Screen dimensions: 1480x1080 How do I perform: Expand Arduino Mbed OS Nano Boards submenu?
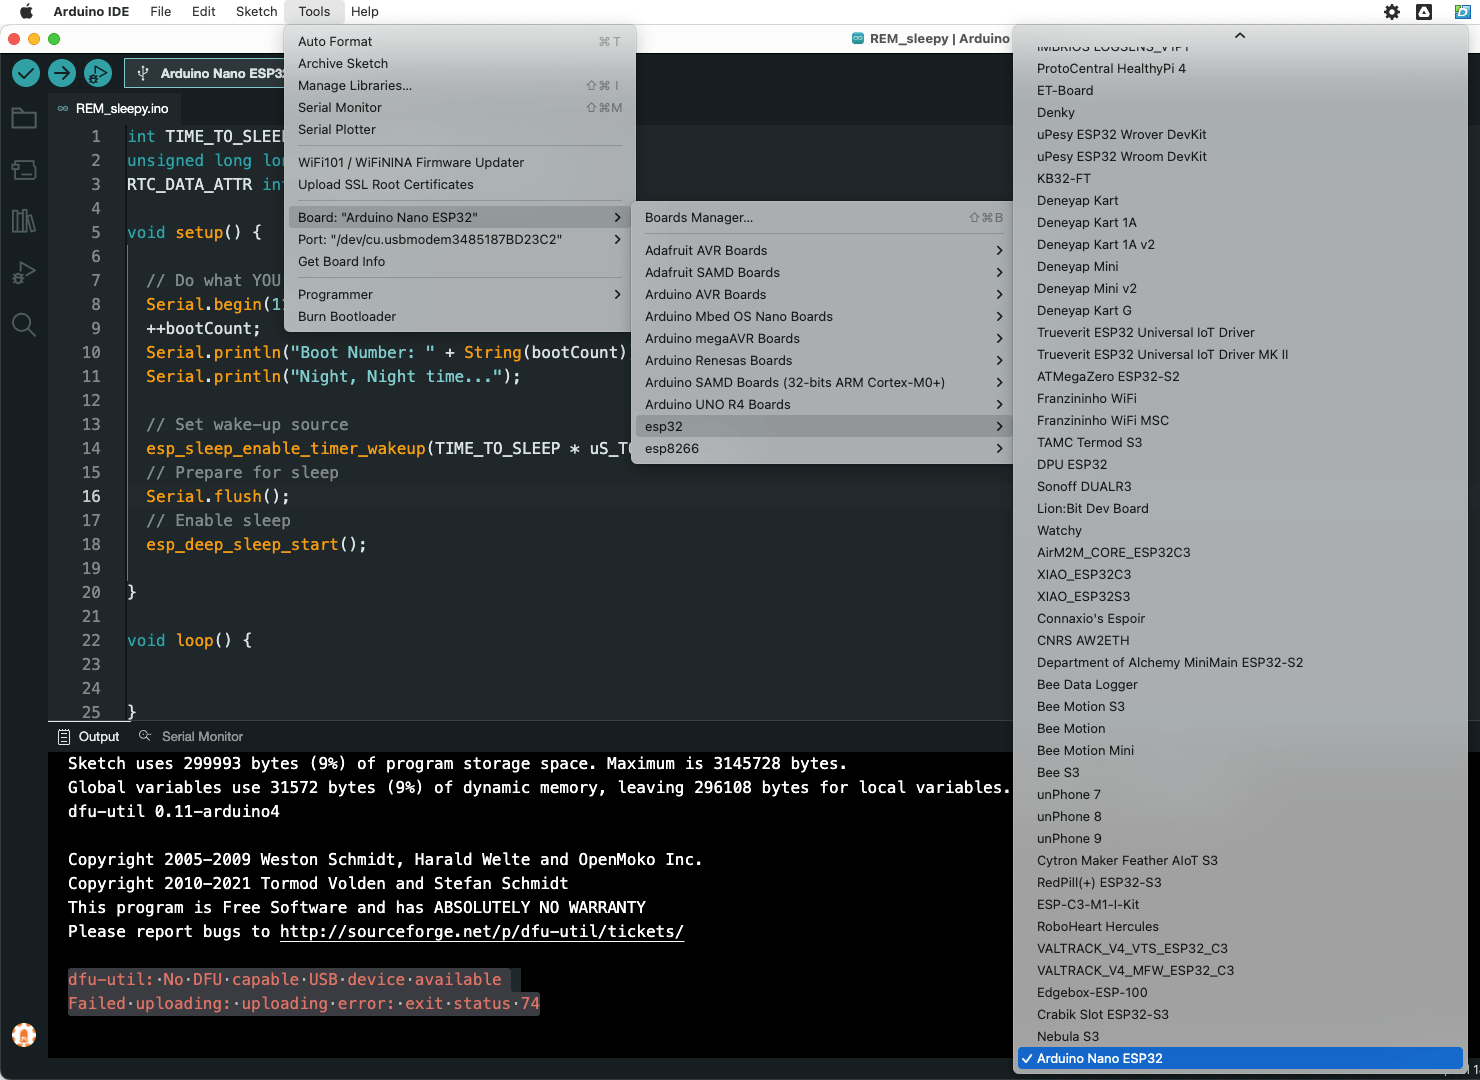pyautogui.click(x=823, y=316)
